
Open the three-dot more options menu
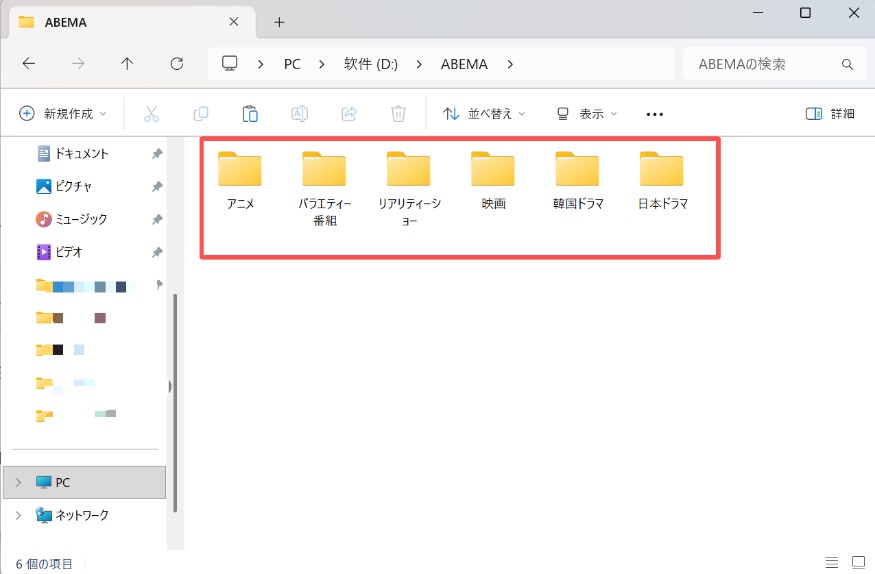655,114
